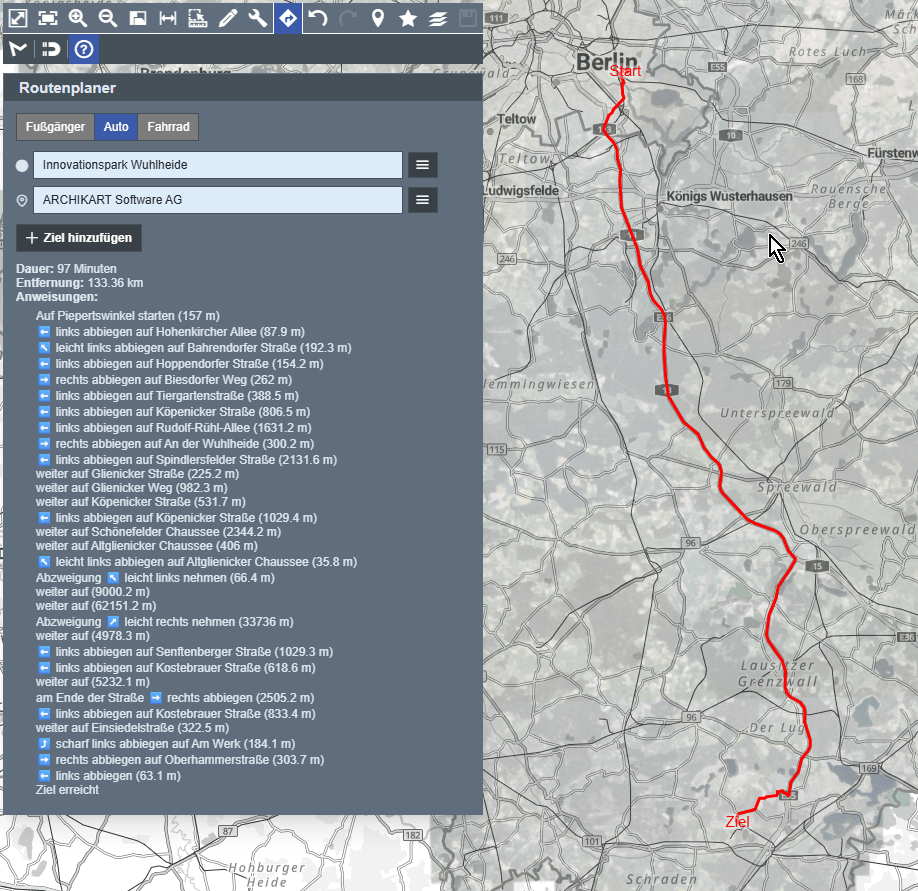Open menu beside ARCHIKART Software AG field
The height and width of the screenshot is (891, 918).
422,200
